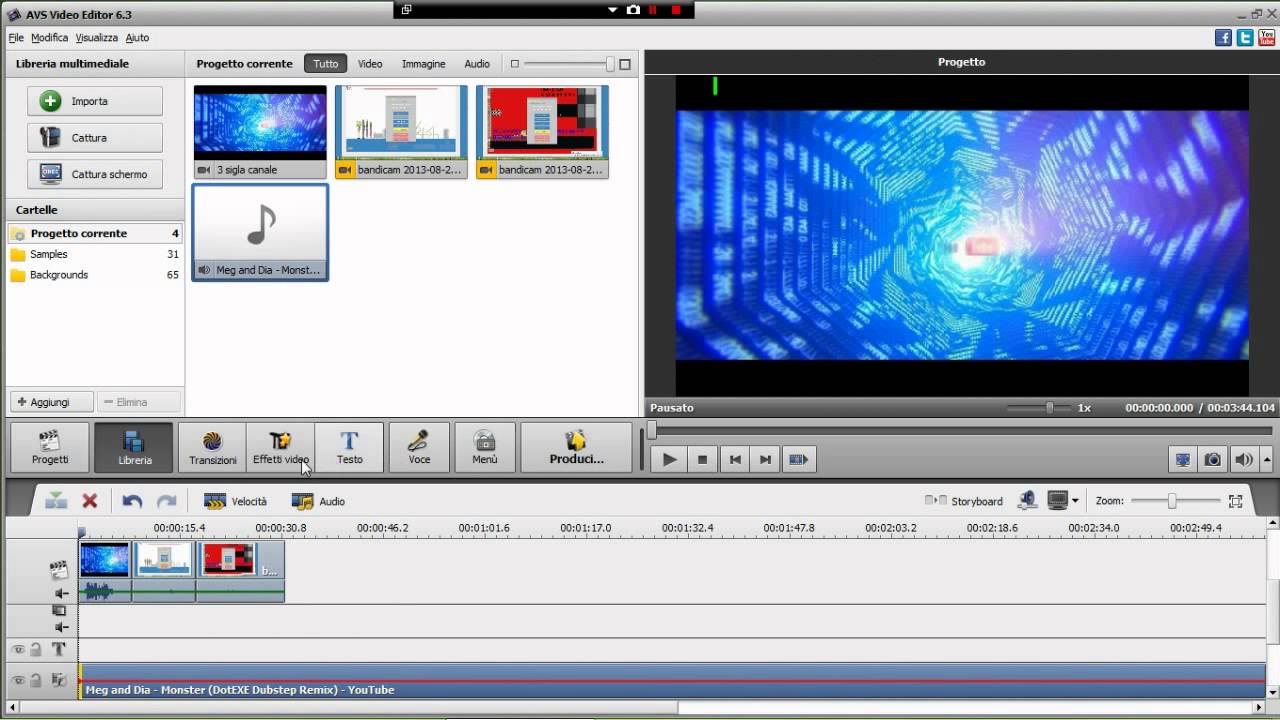Image resolution: width=1280 pixels, height=720 pixels.
Task: Play the preview
Action: coord(669,459)
